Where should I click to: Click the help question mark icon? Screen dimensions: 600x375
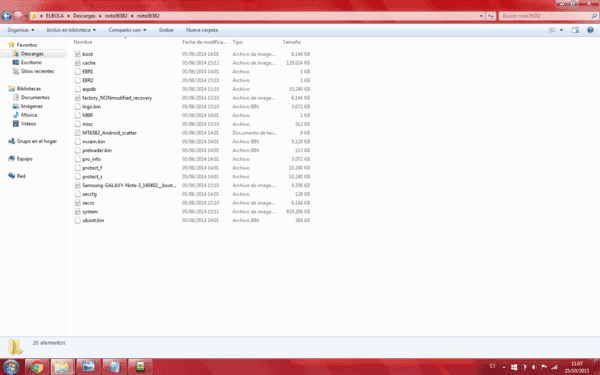590,30
